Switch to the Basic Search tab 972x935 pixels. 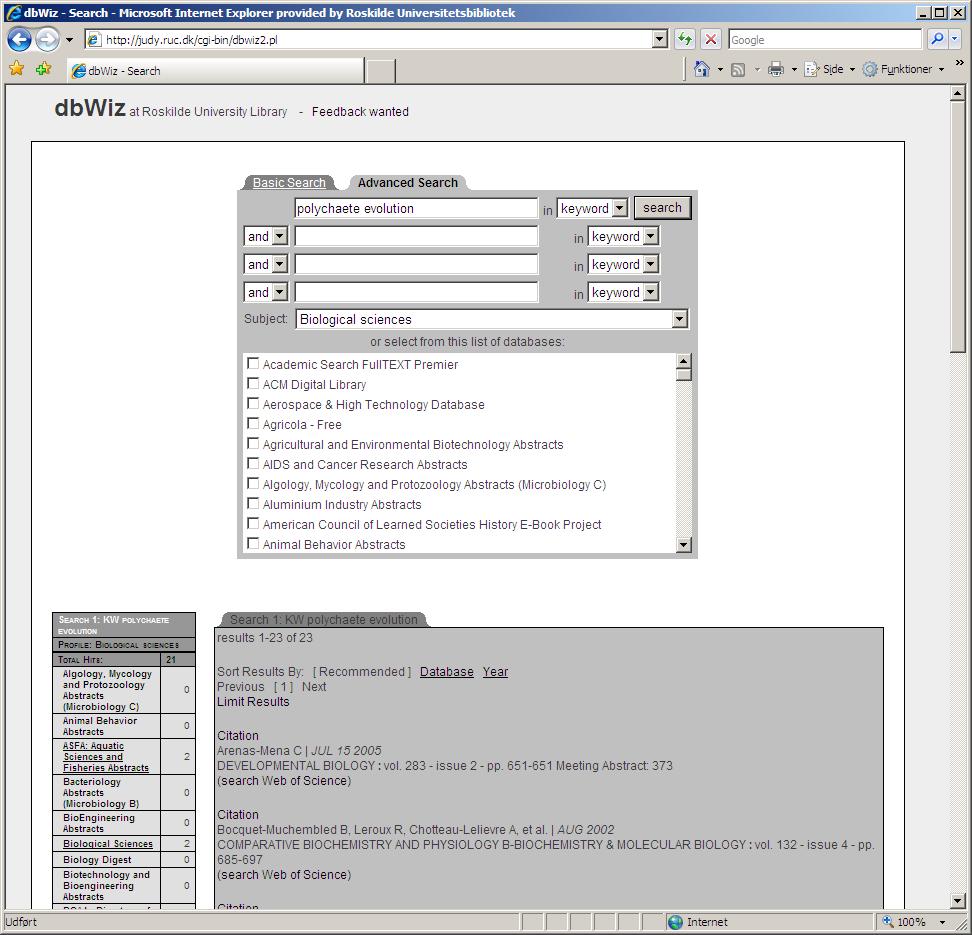point(289,183)
